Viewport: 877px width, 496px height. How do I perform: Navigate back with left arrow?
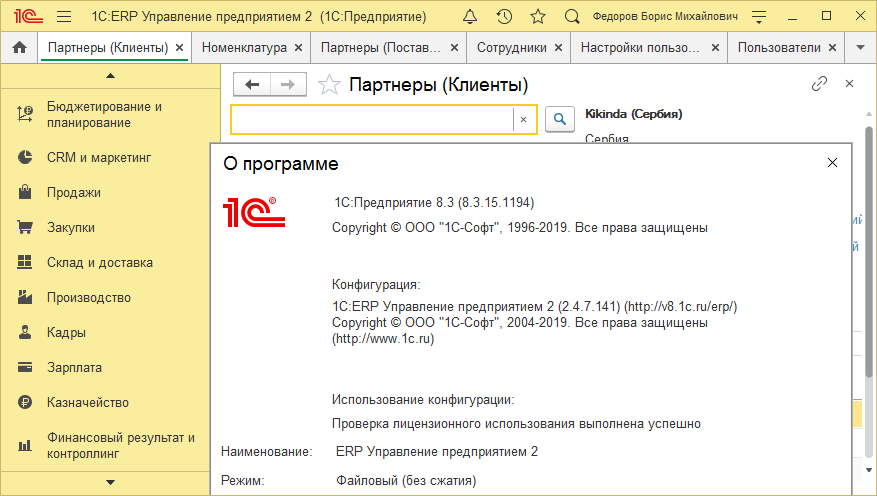252,84
